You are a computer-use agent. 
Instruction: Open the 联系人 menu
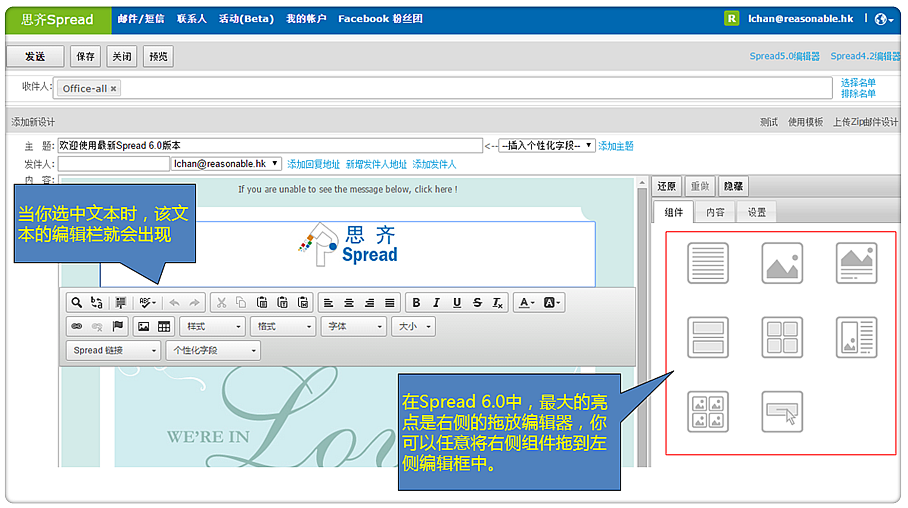pyautogui.click(x=192, y=19)
